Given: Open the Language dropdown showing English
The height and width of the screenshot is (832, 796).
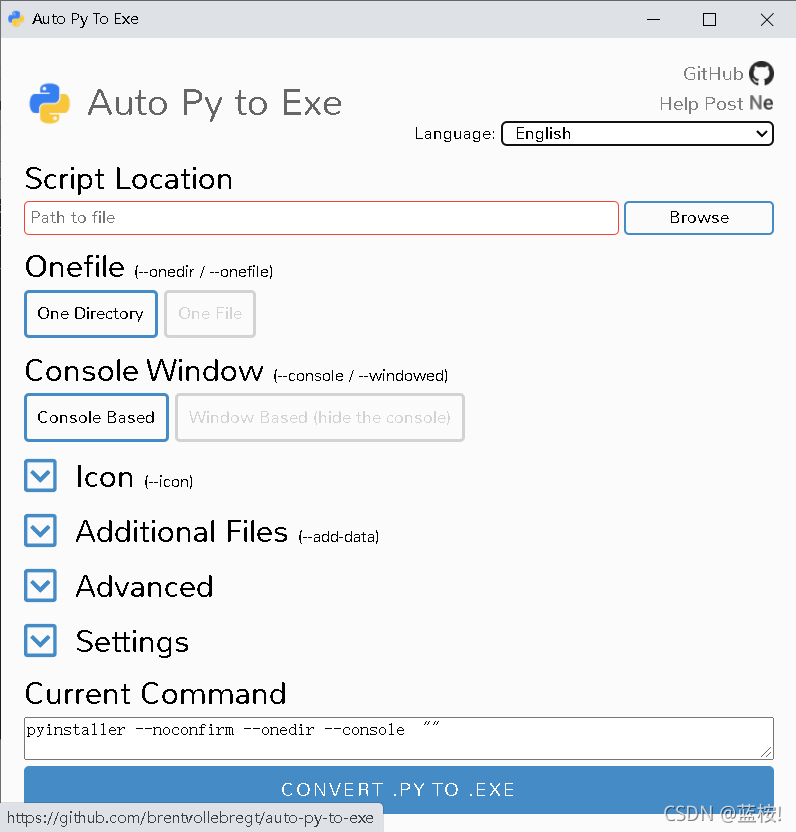Looking at the screenshot, I should pyautogui.click(x=637, y=133).
